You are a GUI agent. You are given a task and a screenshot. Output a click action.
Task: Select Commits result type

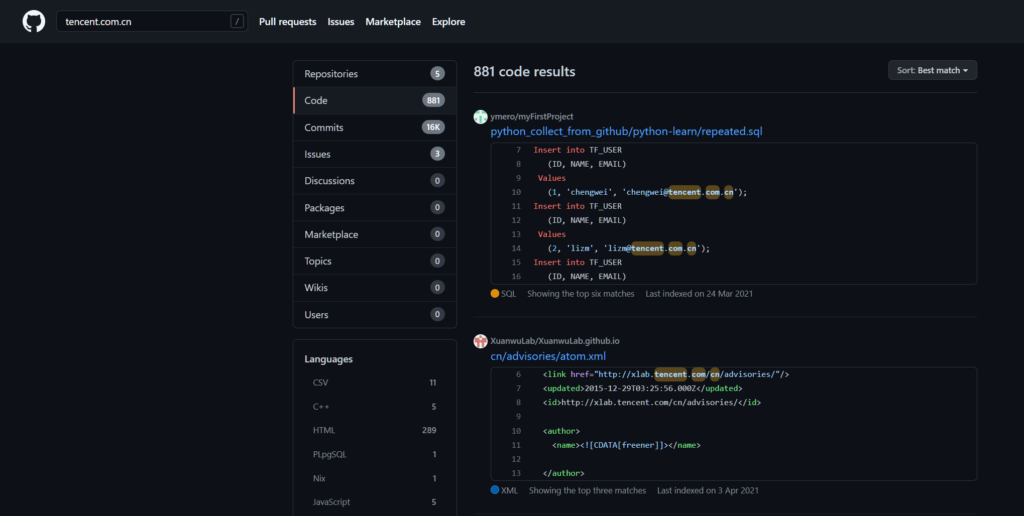375,127
